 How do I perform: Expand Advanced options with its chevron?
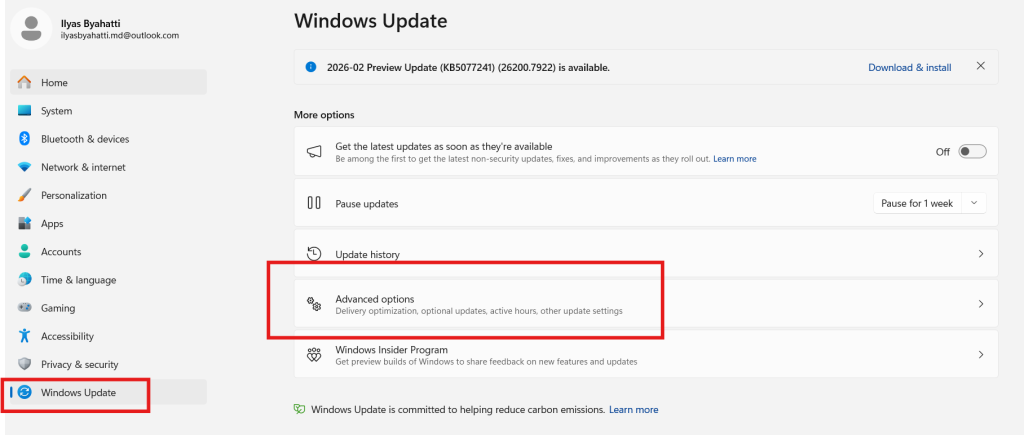tap(980, 304)
